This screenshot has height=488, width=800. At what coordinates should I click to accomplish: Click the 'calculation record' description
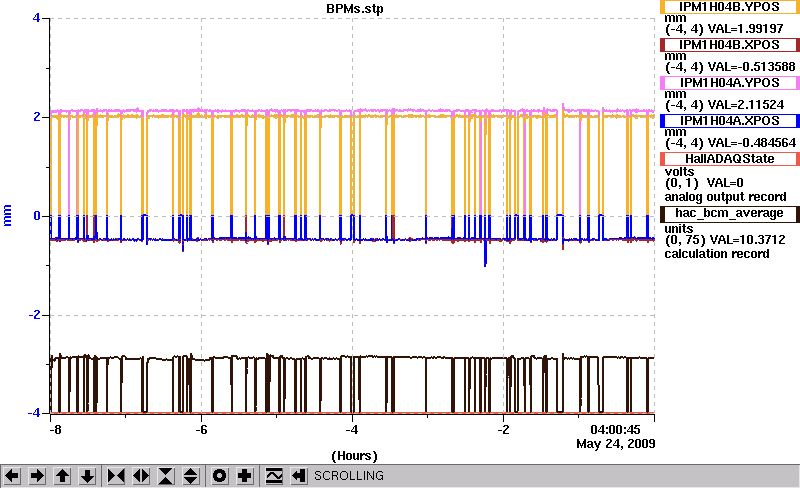click(x=717, y=254)
